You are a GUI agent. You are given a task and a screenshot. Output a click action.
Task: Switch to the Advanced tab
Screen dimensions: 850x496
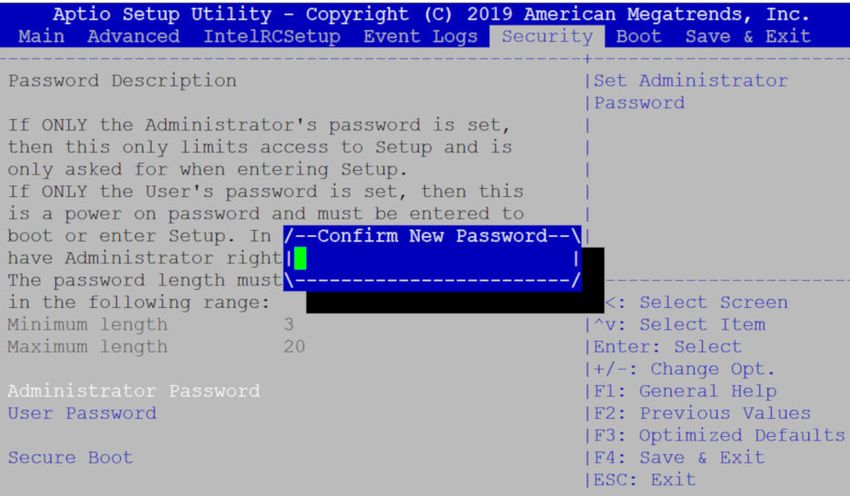tap(133, 36)
